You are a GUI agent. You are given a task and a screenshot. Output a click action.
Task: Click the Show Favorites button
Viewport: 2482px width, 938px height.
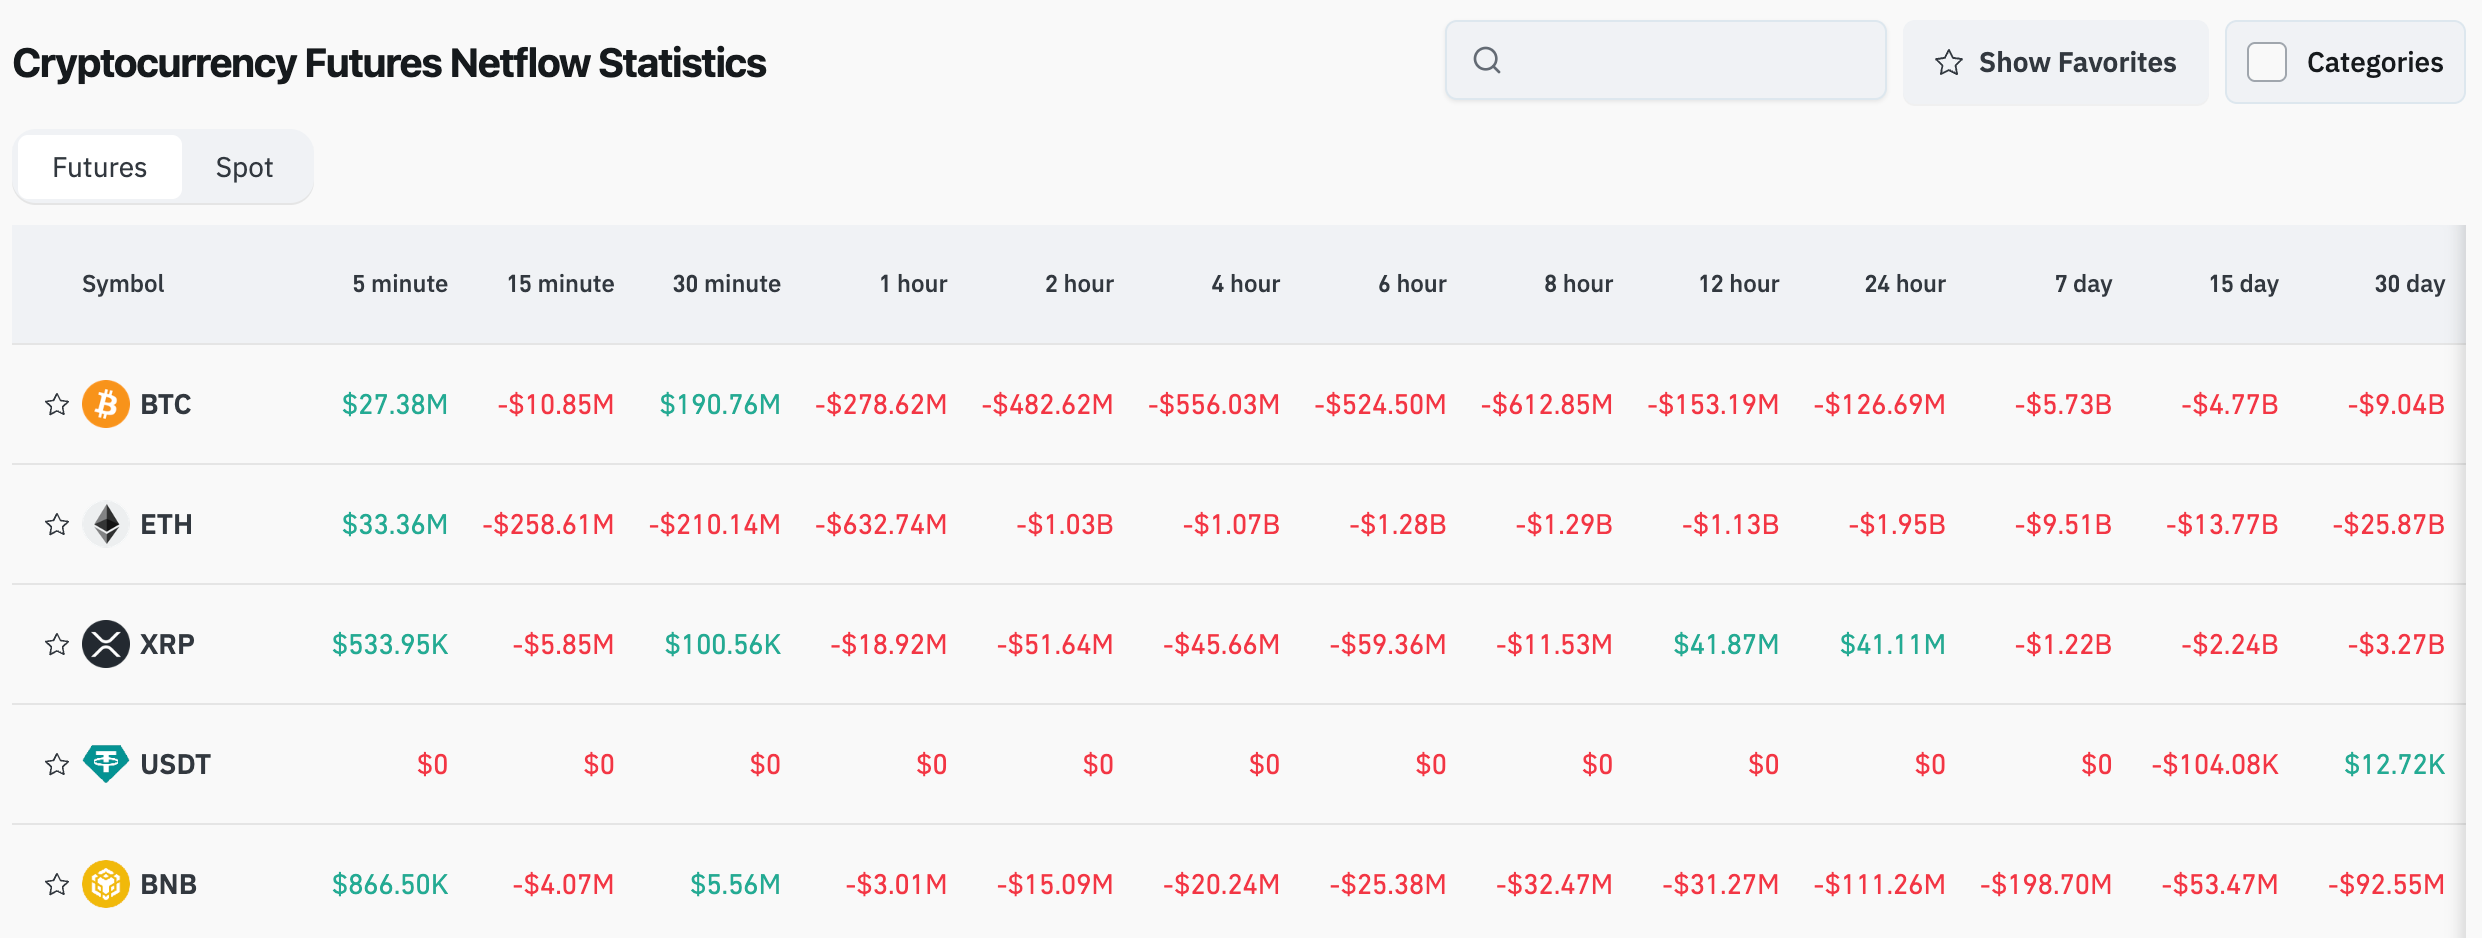pyautogui.click(x=2056, y=62)
